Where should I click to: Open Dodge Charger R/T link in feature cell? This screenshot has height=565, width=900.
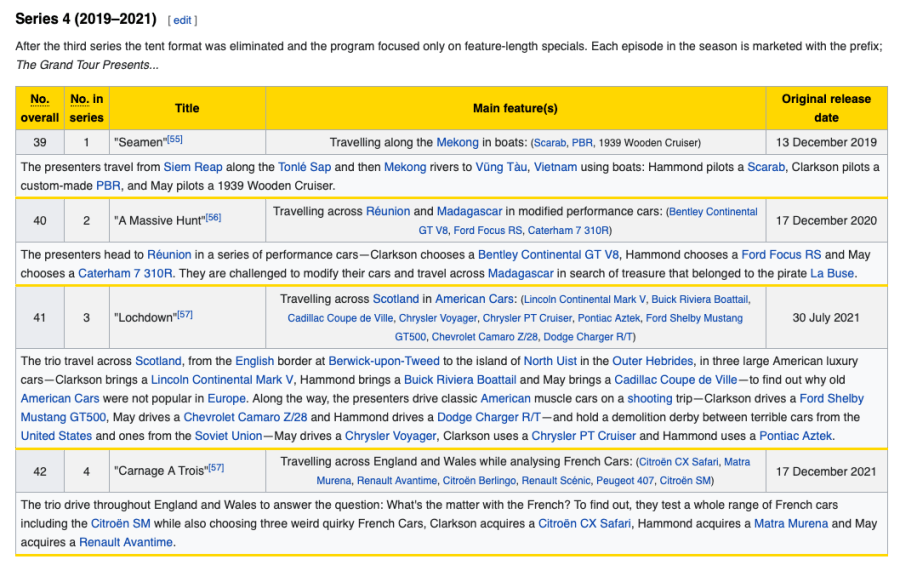[588, 337]
